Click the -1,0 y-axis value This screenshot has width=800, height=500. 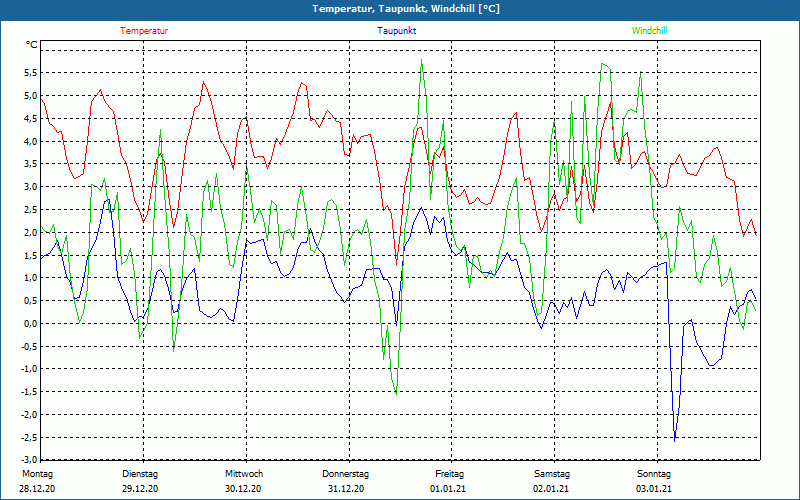(x=29, y=369)
